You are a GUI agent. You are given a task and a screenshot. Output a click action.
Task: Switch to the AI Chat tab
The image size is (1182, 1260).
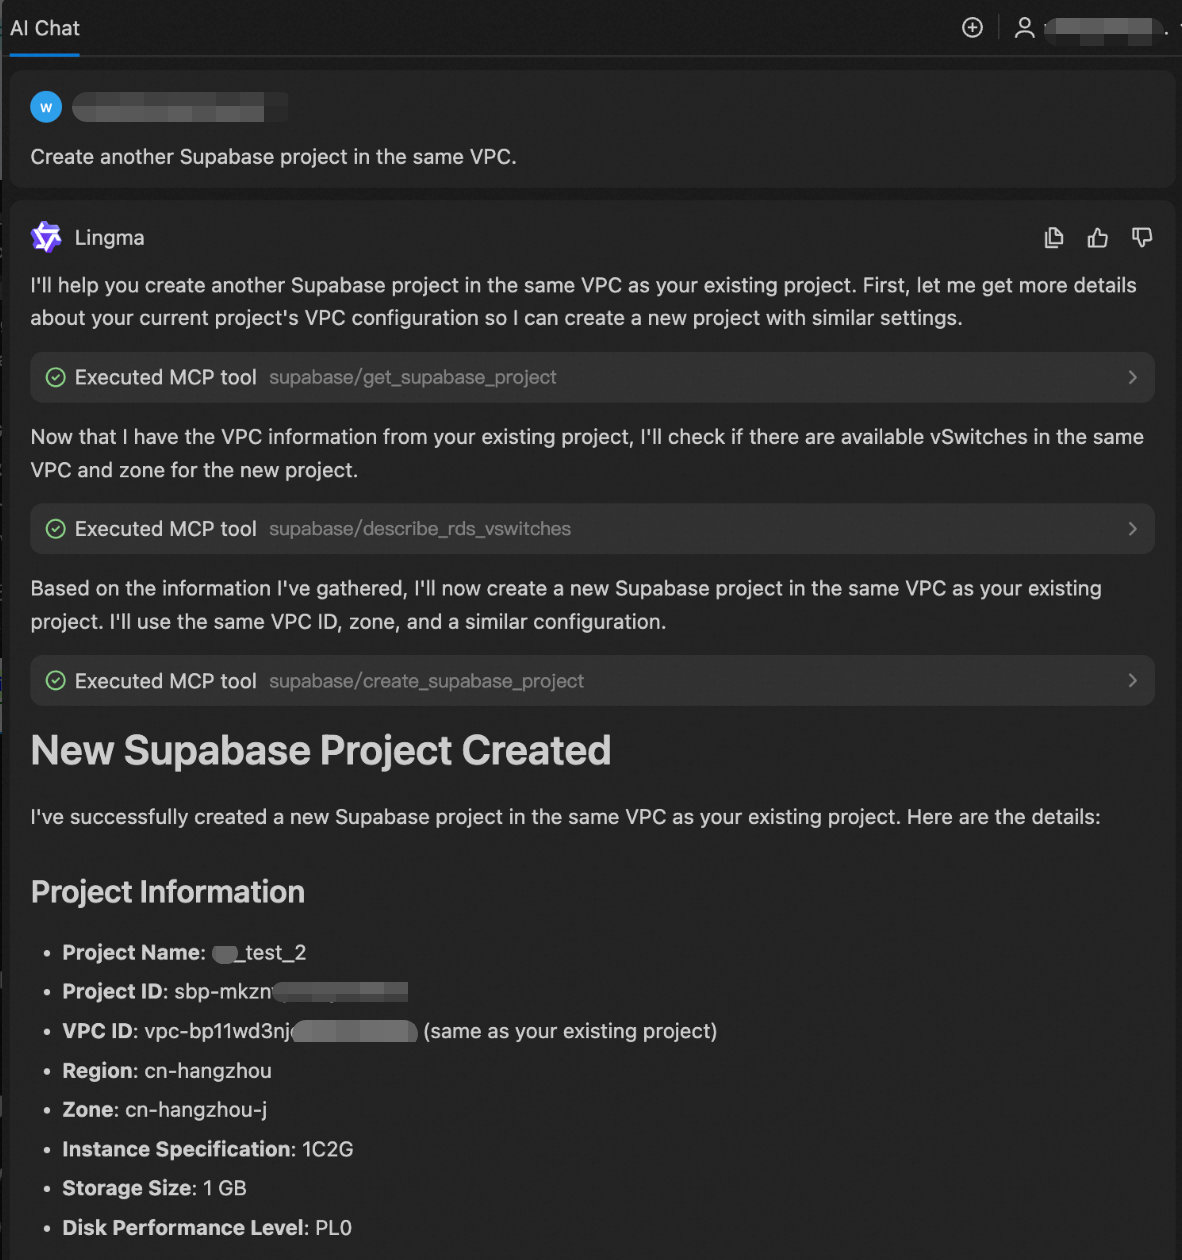tap(45, 29)
